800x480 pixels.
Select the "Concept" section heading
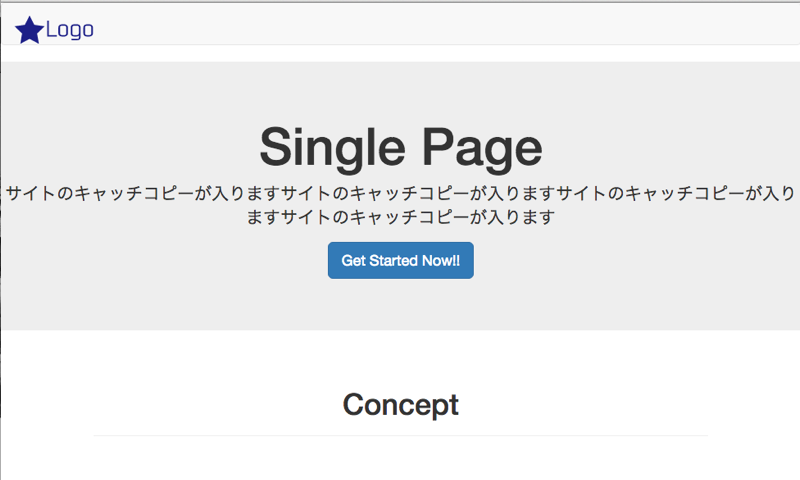point(401,405)
